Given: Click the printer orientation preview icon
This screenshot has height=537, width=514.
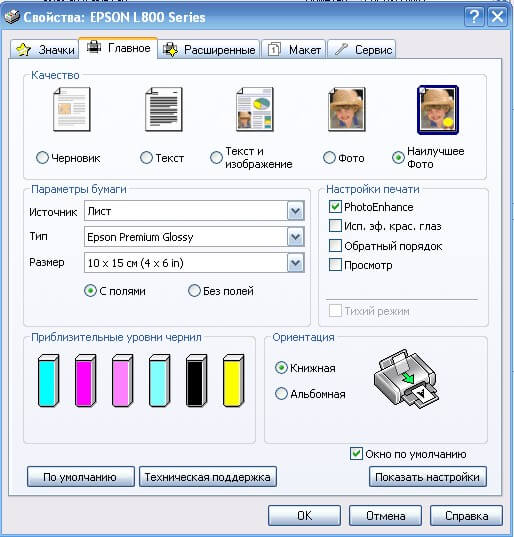Looking at the screenshot, I should (406, 378).
